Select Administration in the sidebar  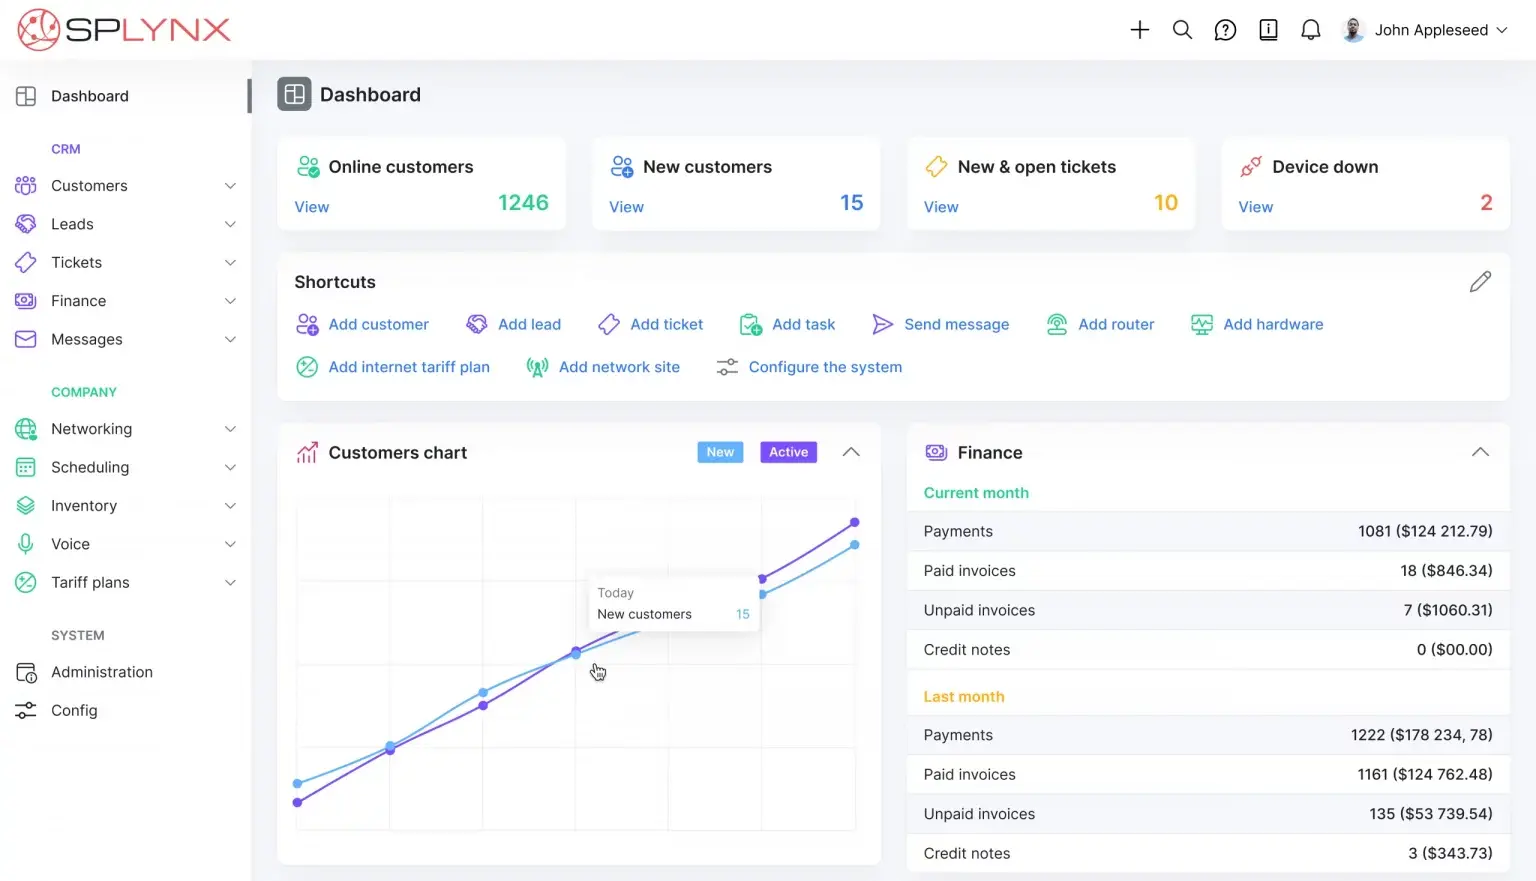[102, 671]
